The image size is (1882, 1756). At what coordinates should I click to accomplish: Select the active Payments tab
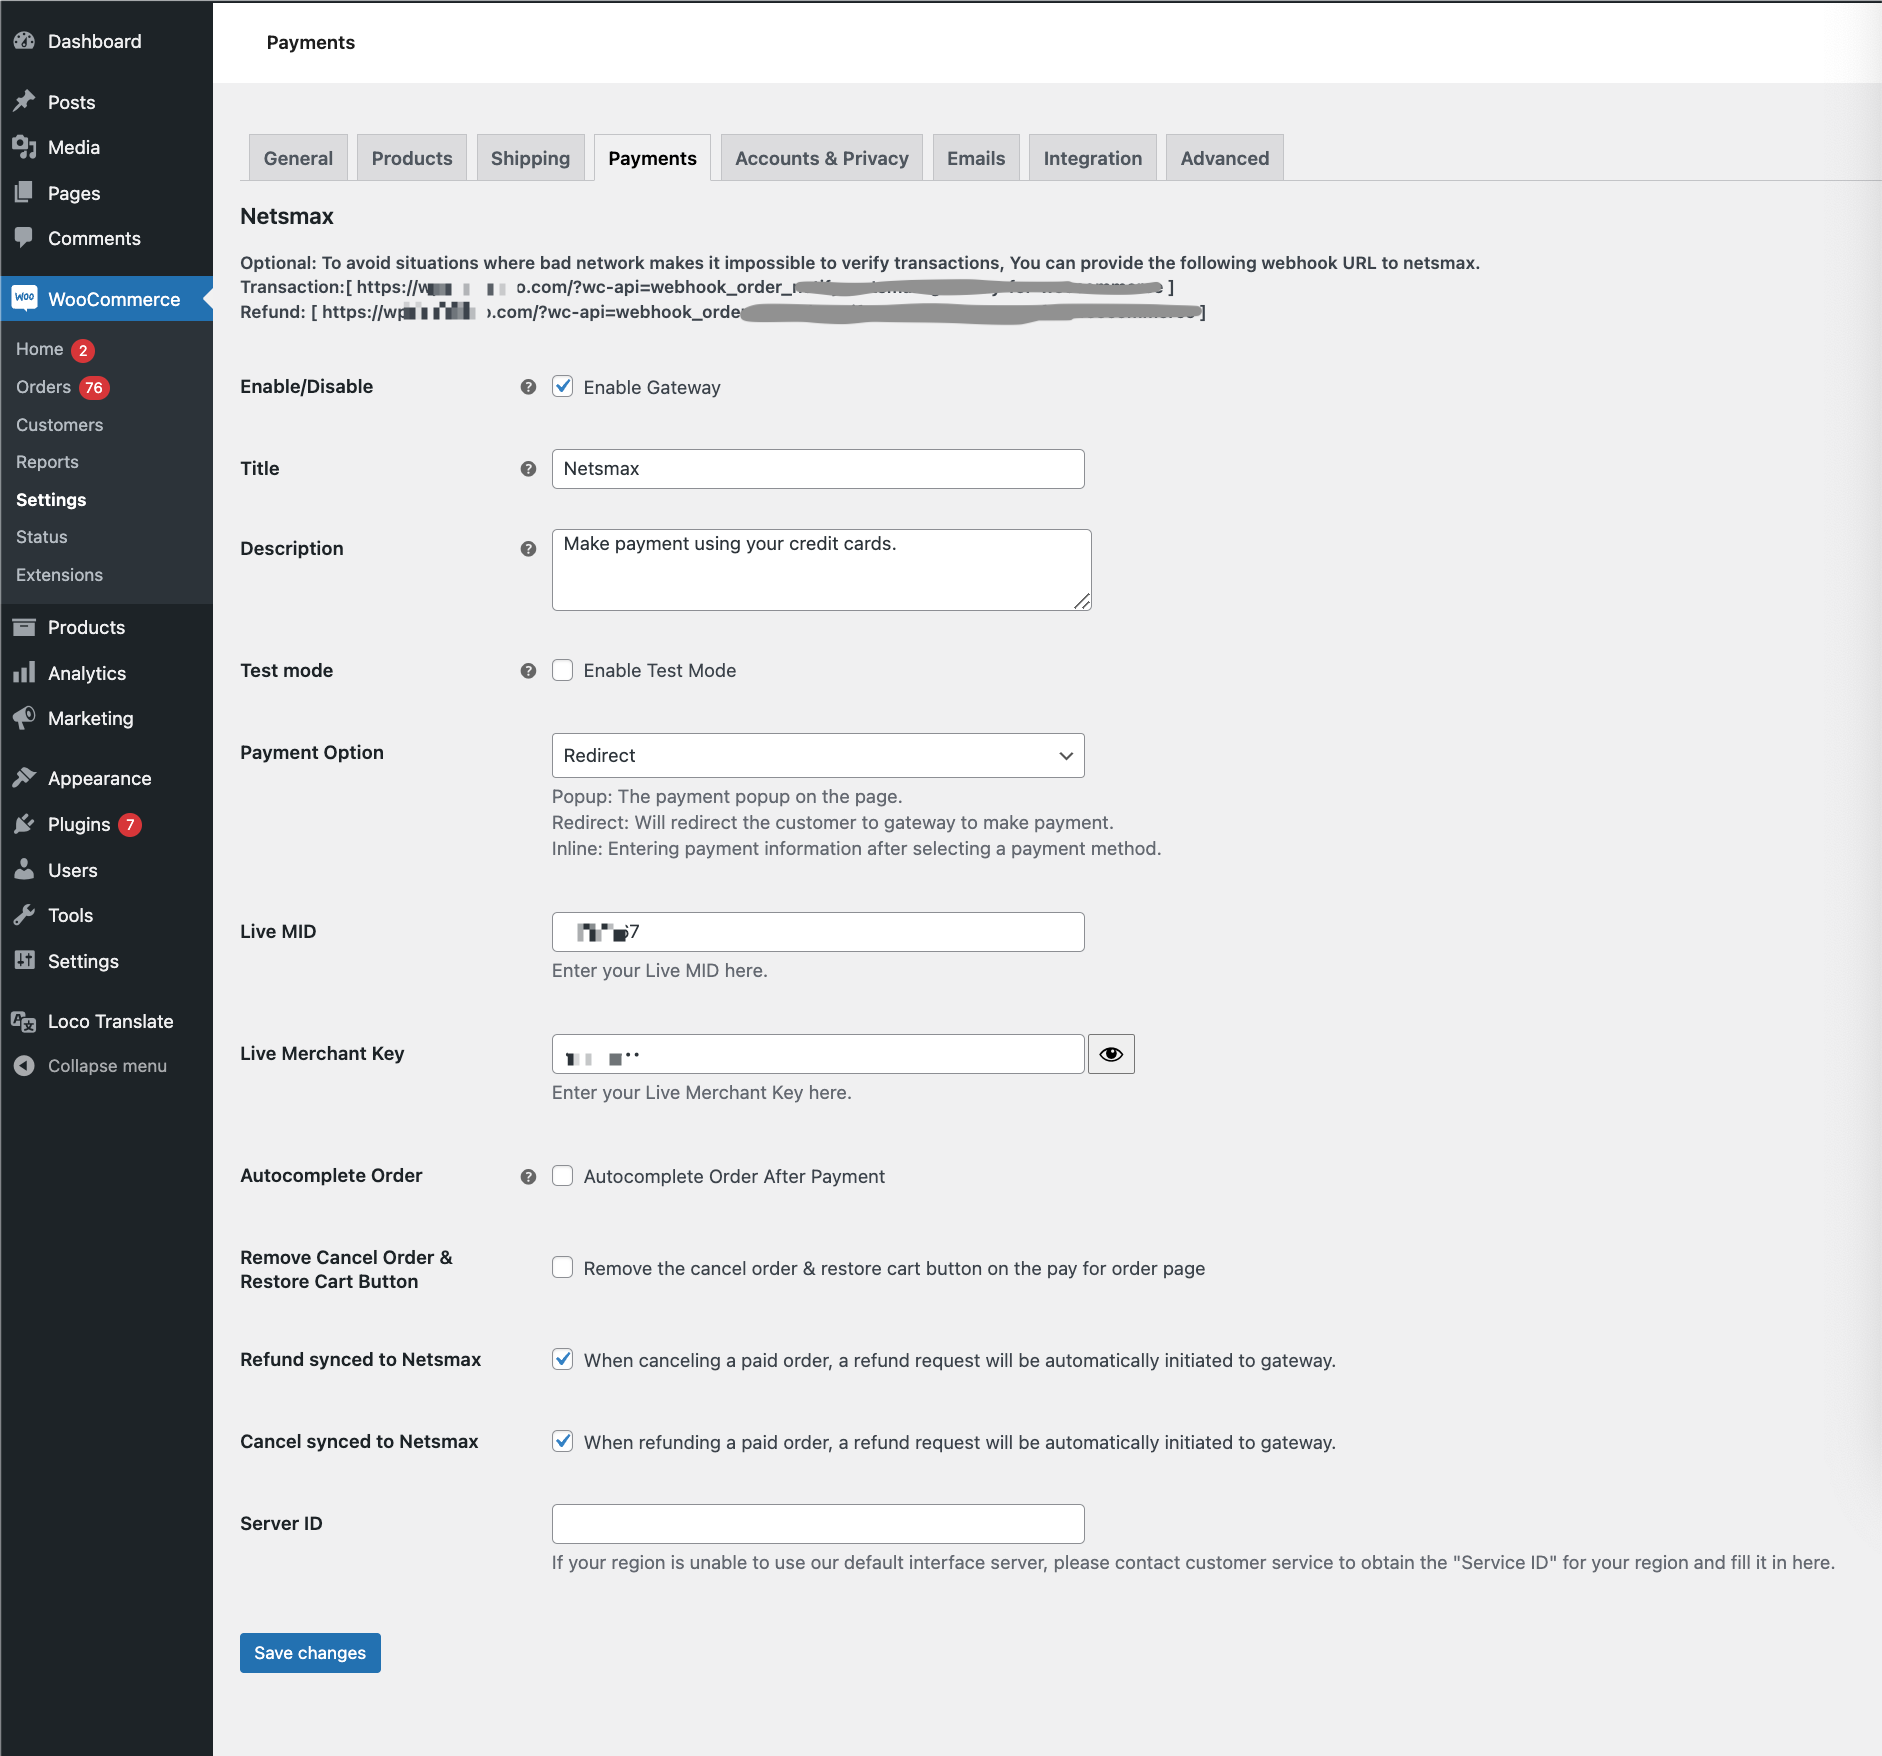point(652,158)
